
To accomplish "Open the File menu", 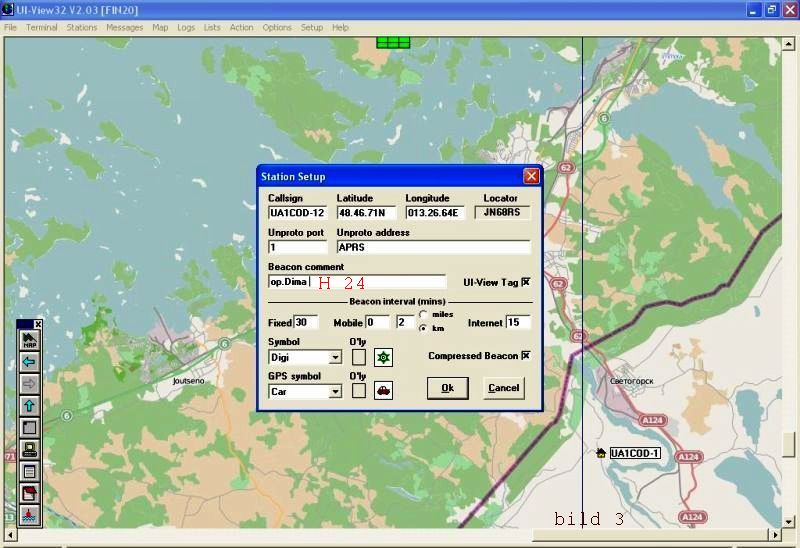I will (x=10, y=28).
